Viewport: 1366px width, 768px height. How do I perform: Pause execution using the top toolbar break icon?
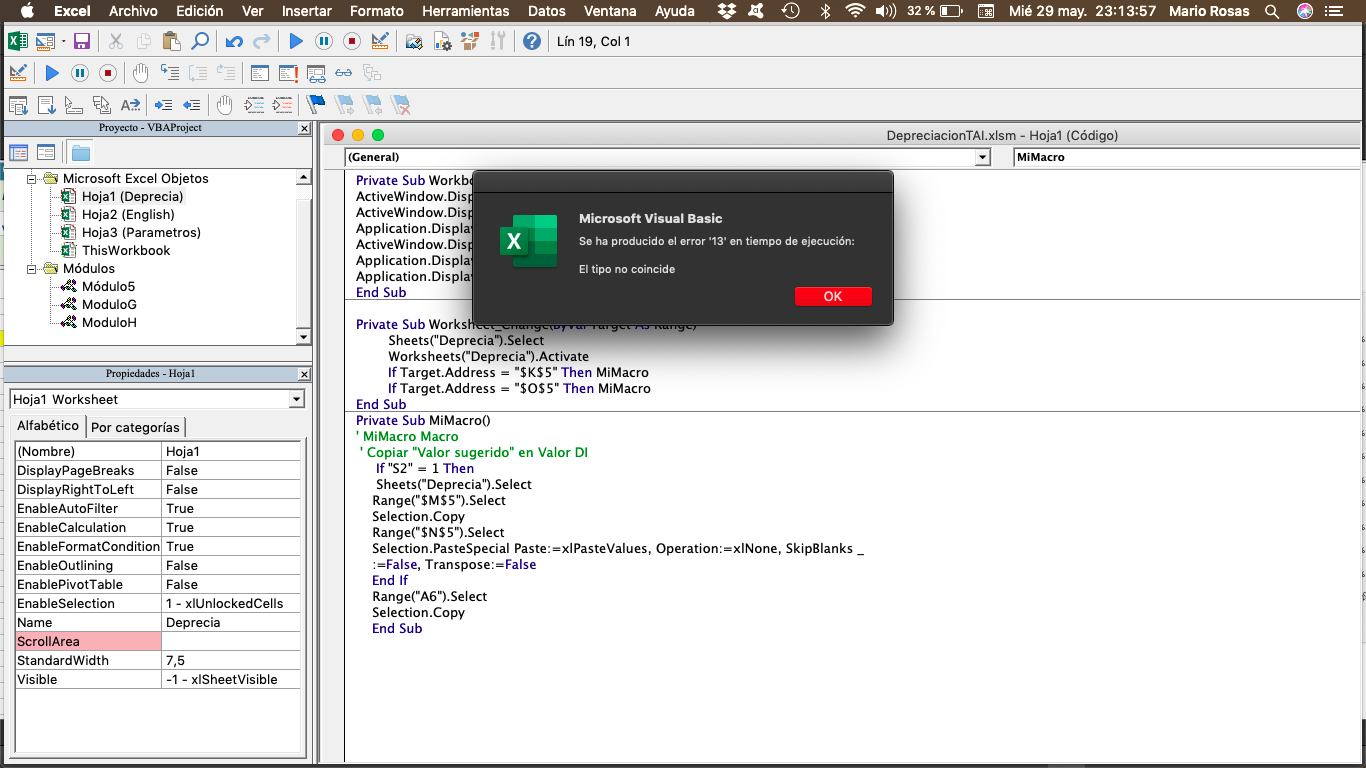pos(324,41)
